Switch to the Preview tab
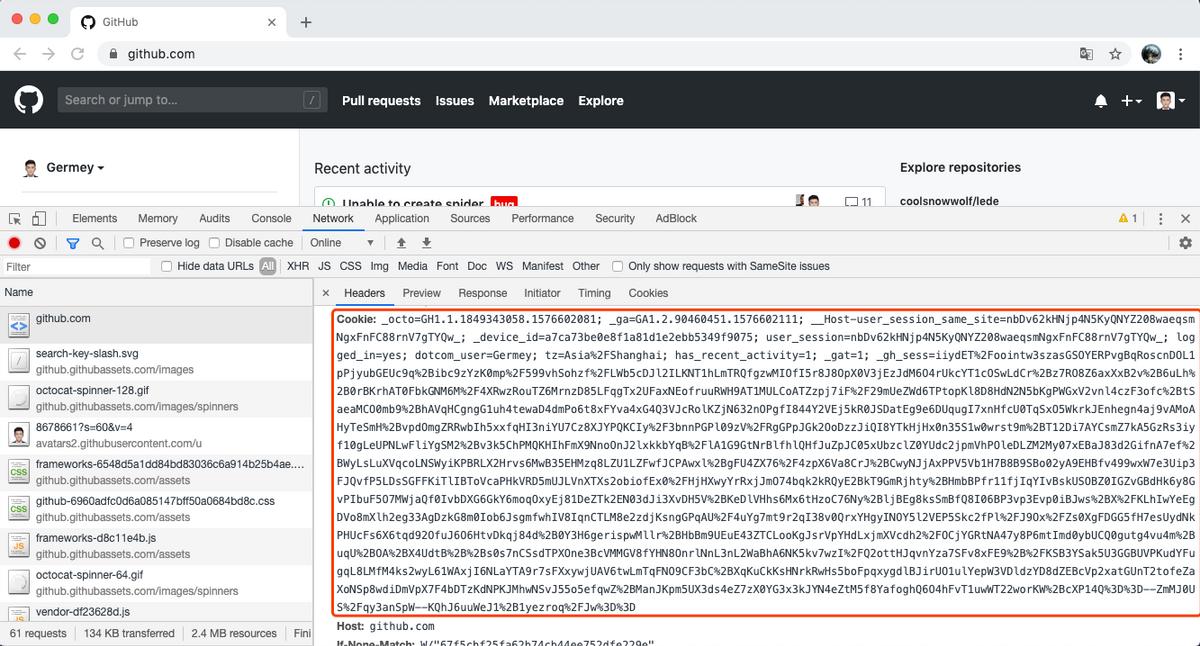Screen dimensions: 1200x646 pos(421,293)
